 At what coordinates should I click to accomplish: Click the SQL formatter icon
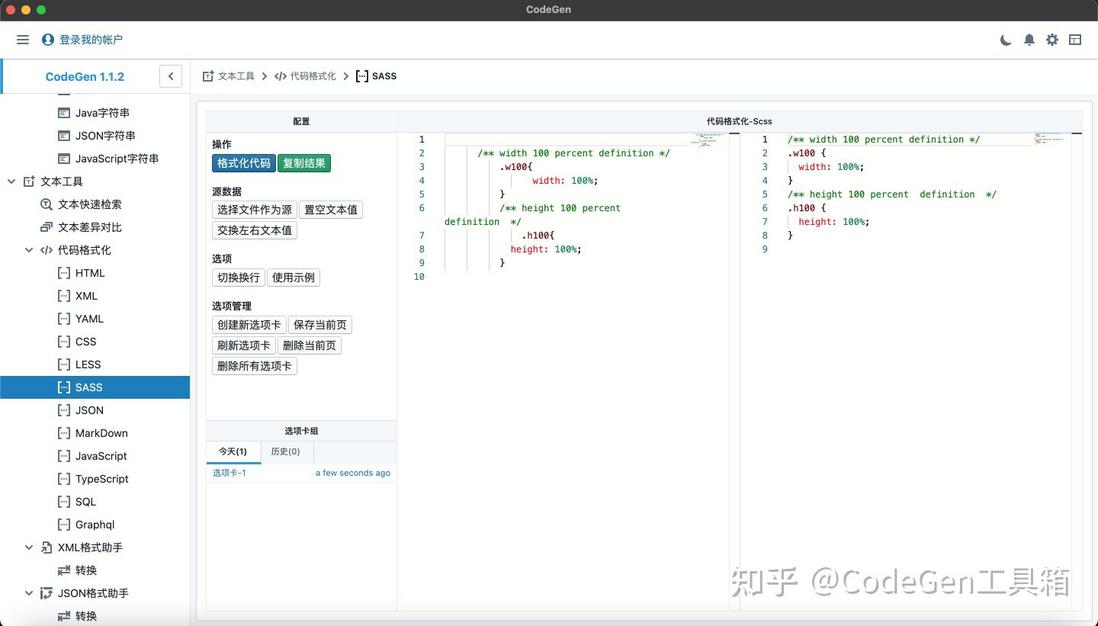coord(64,502)
